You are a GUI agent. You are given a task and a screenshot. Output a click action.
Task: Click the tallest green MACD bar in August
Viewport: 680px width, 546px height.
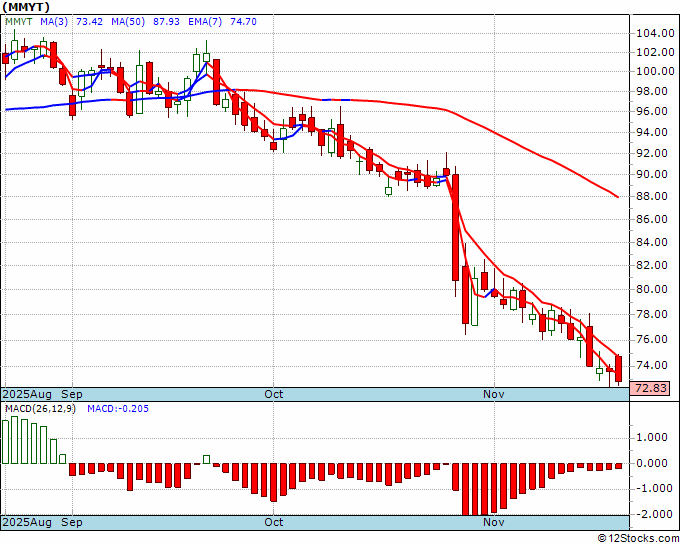pyautogui.click(x=14, y=440)
